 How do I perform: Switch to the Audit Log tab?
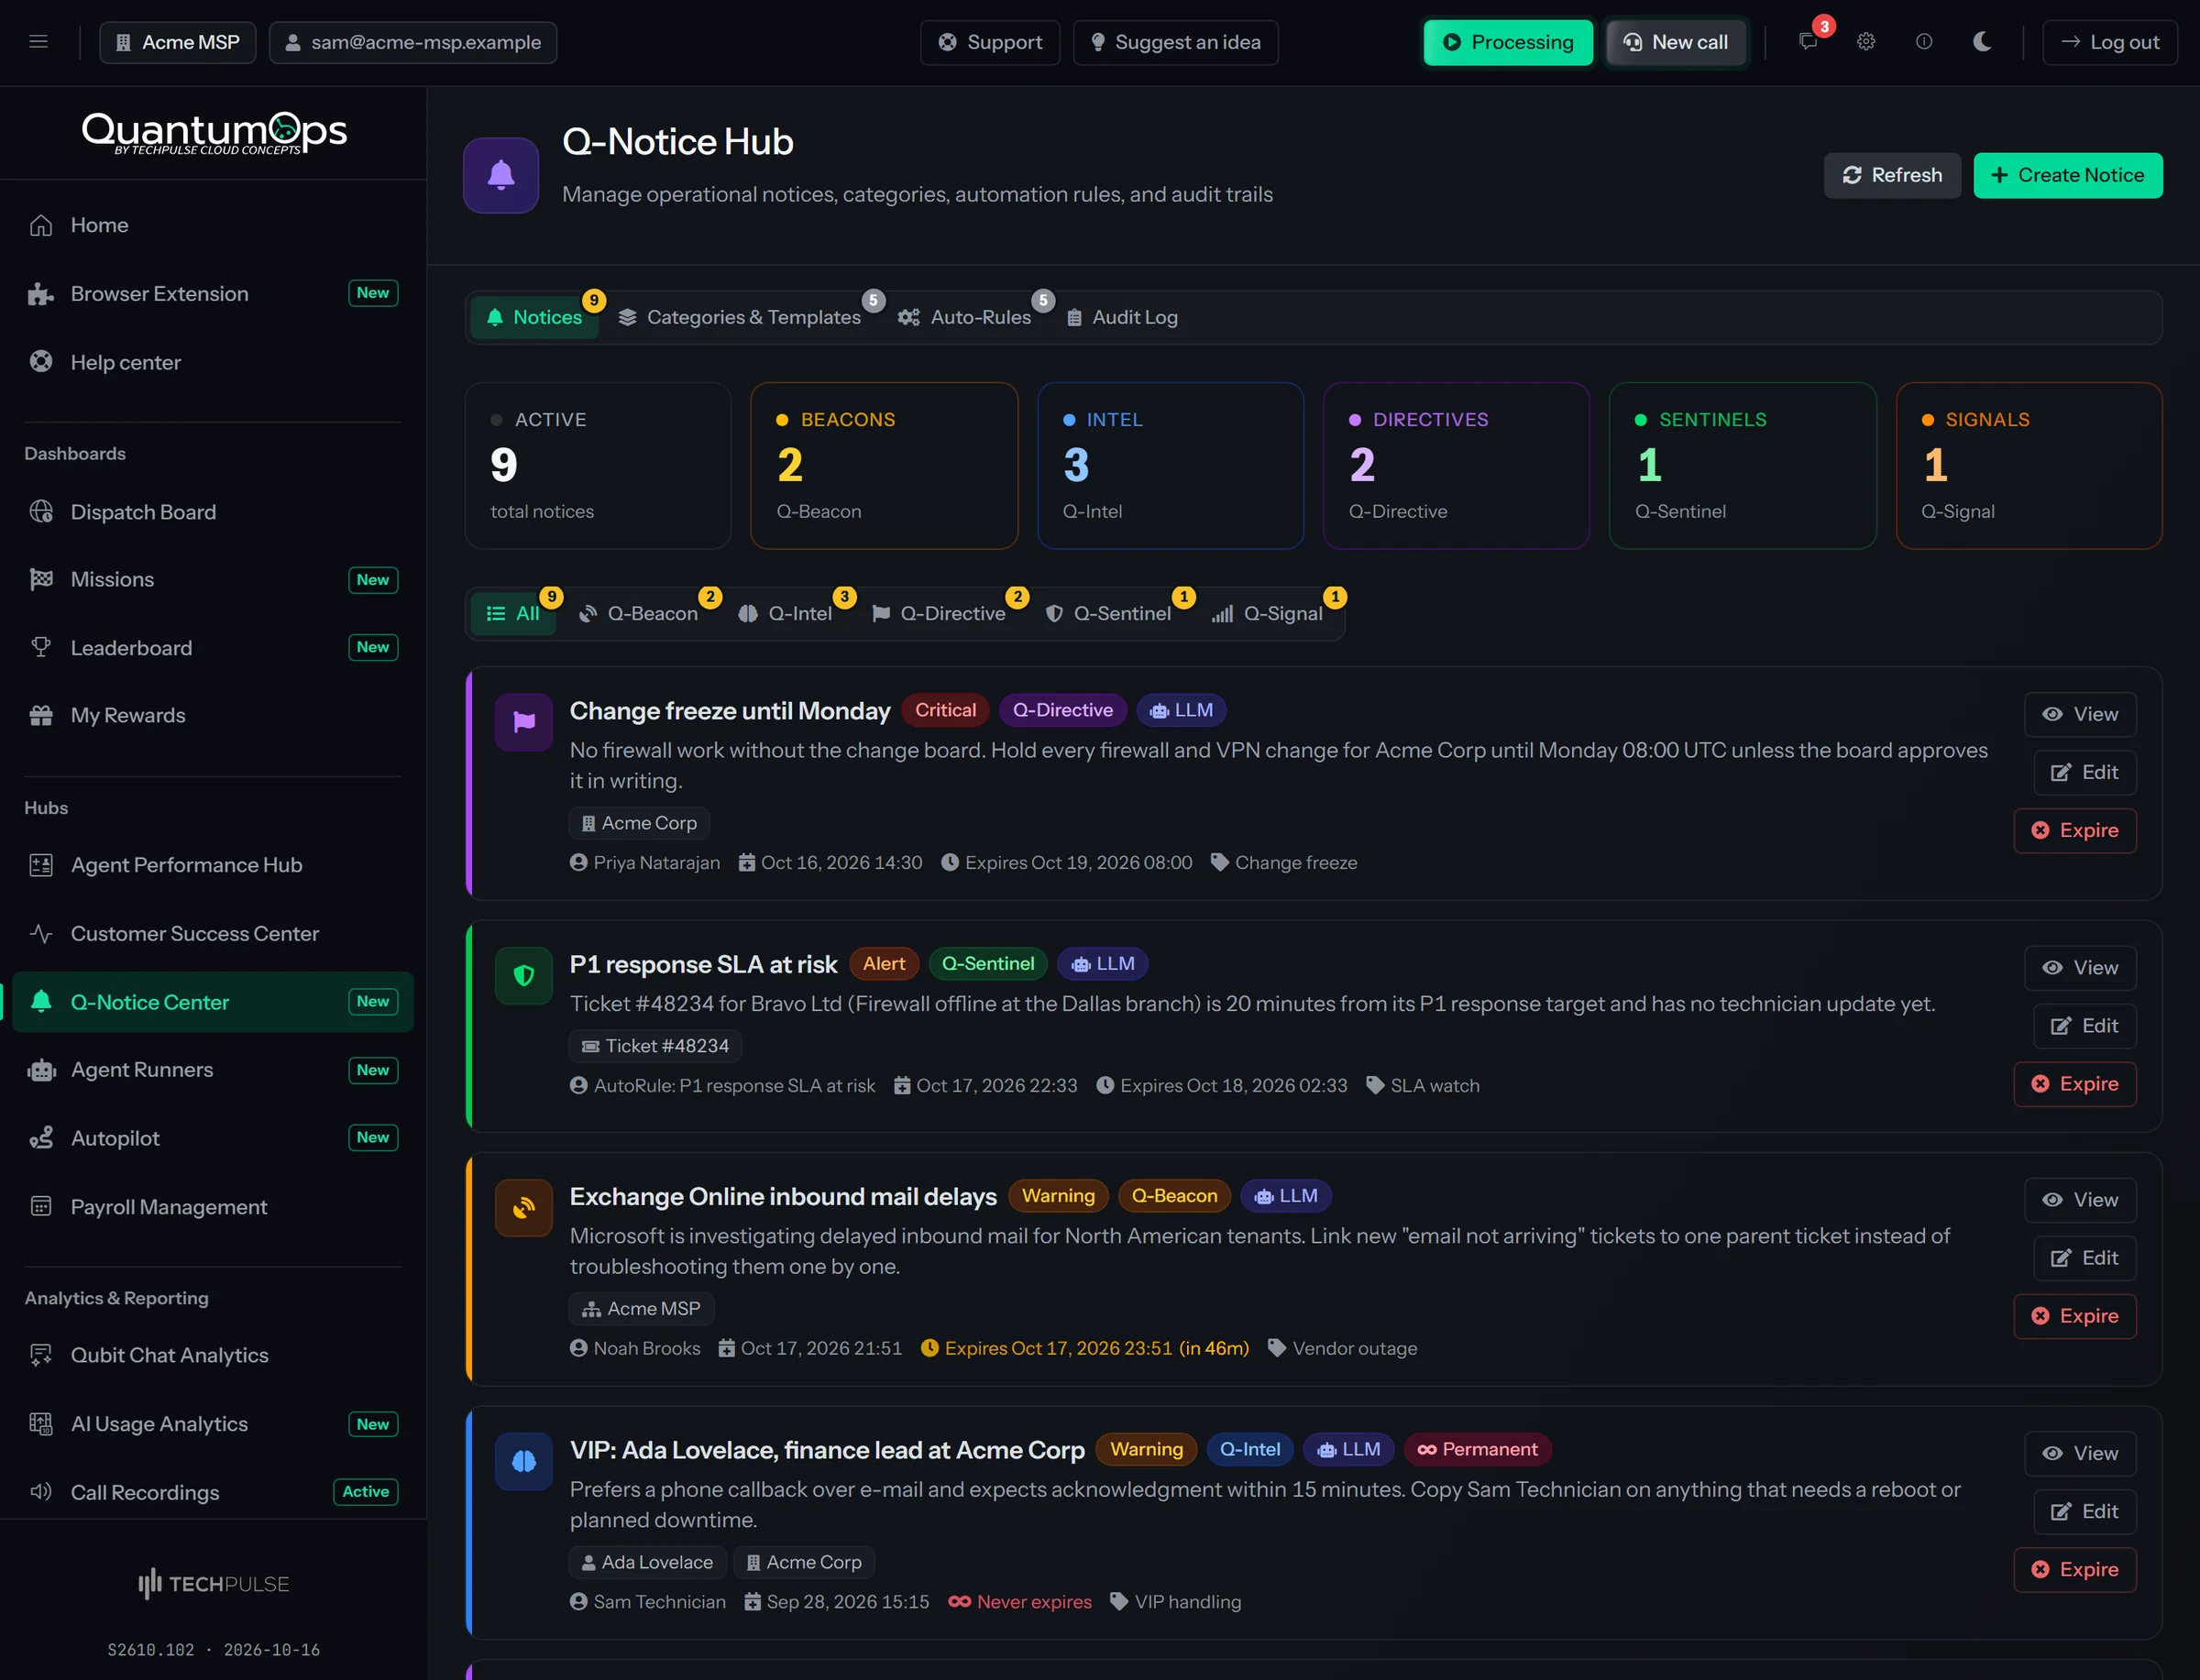pos(1123,317)
